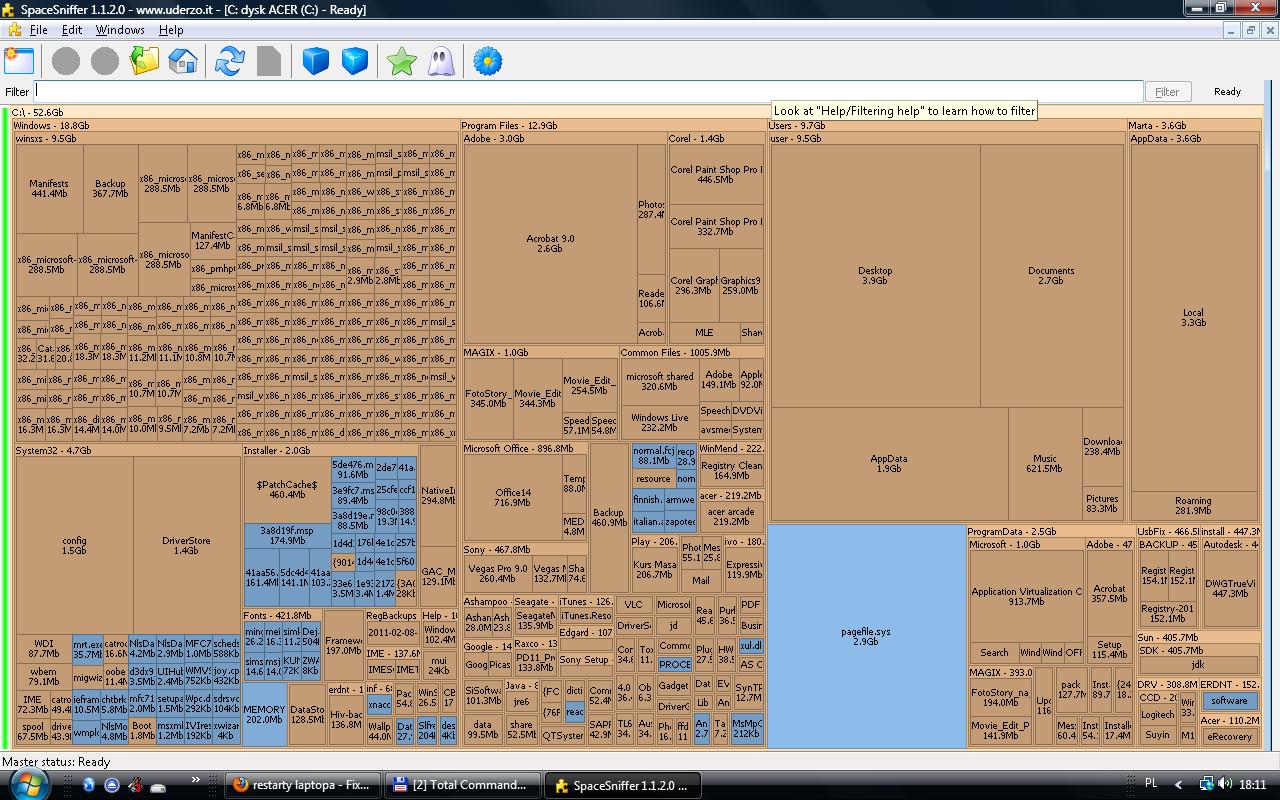Select the Registry Clean 164.9Mb block

[731, 470]
